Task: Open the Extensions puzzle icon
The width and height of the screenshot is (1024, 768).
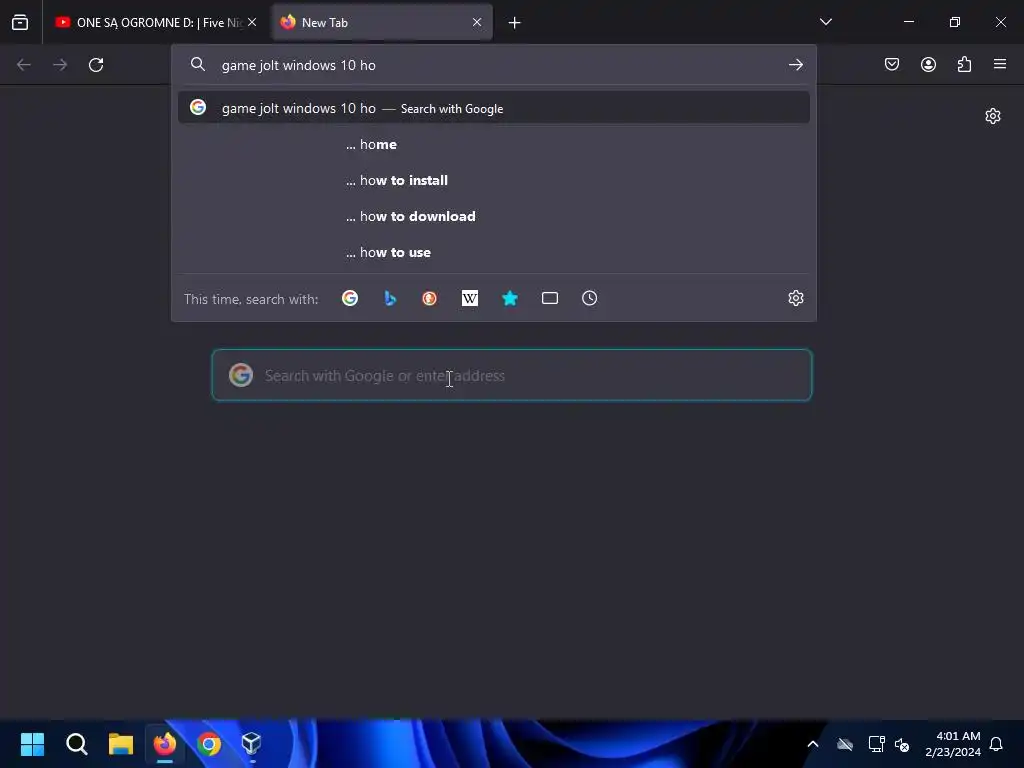Action: (964, 64)
